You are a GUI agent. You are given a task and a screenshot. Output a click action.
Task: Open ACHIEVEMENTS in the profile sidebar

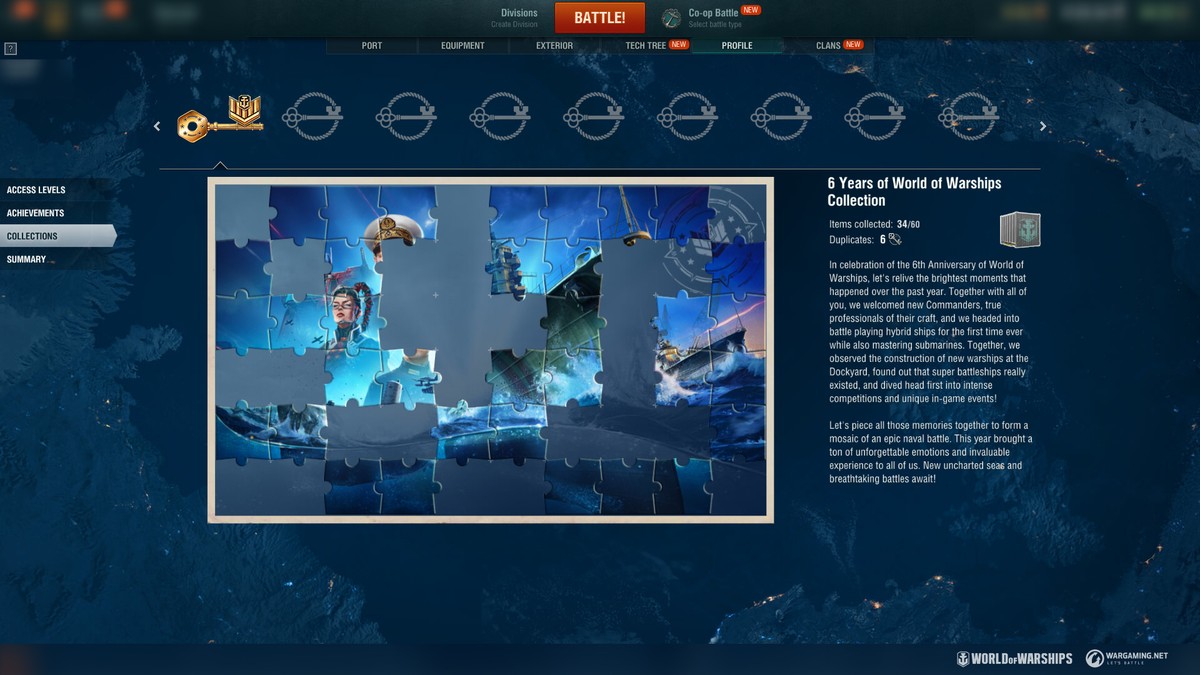[x=56, y=213]
